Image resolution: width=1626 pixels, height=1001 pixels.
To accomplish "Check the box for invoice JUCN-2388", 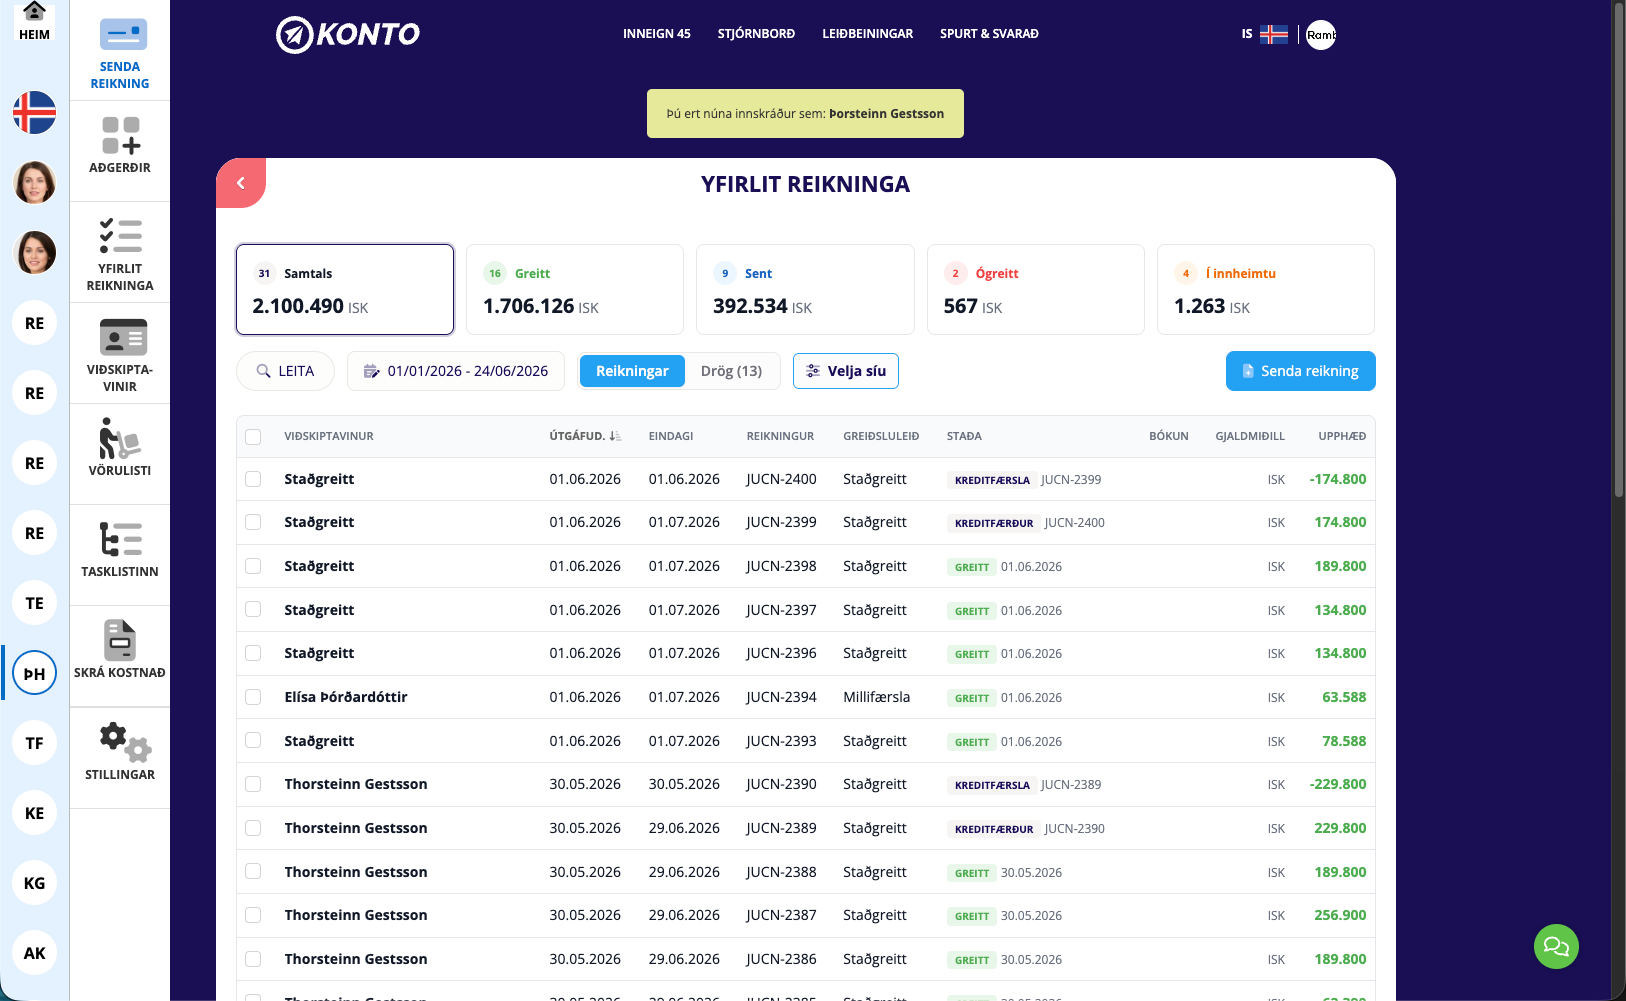I will click(x=253, y=871).
